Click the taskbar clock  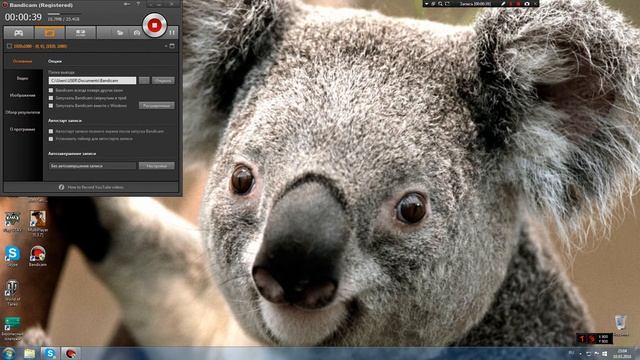coord(622,353)
